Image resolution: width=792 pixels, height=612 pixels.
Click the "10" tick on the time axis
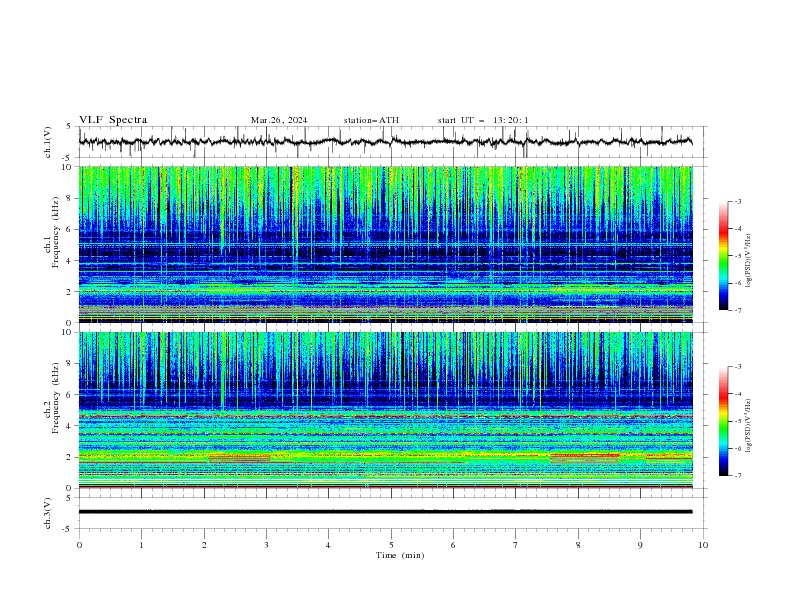pyautogui.click(x=703, y=545)
